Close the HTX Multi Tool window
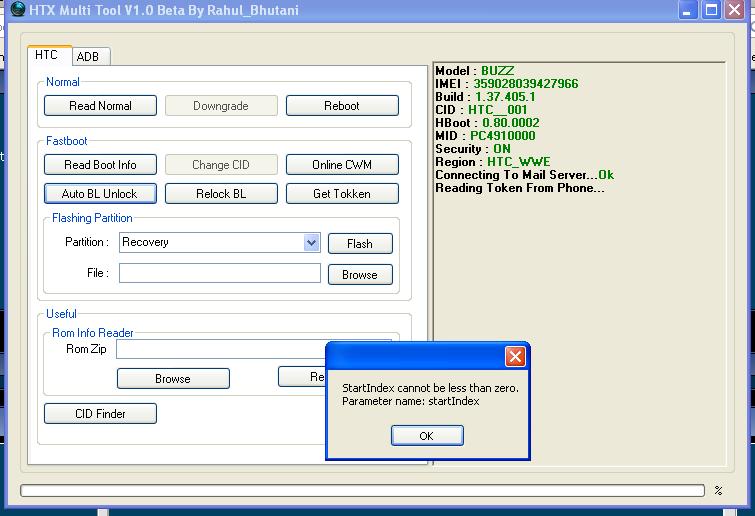This screenshot has height=516, width=755. [735, 10]
